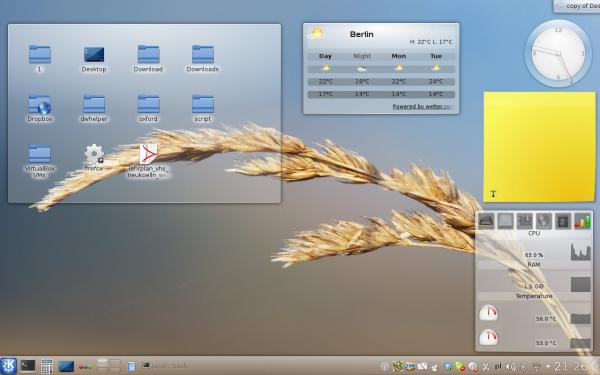Click the virtual desktop pager
600x375 pixels.
(x=109, y=366)
